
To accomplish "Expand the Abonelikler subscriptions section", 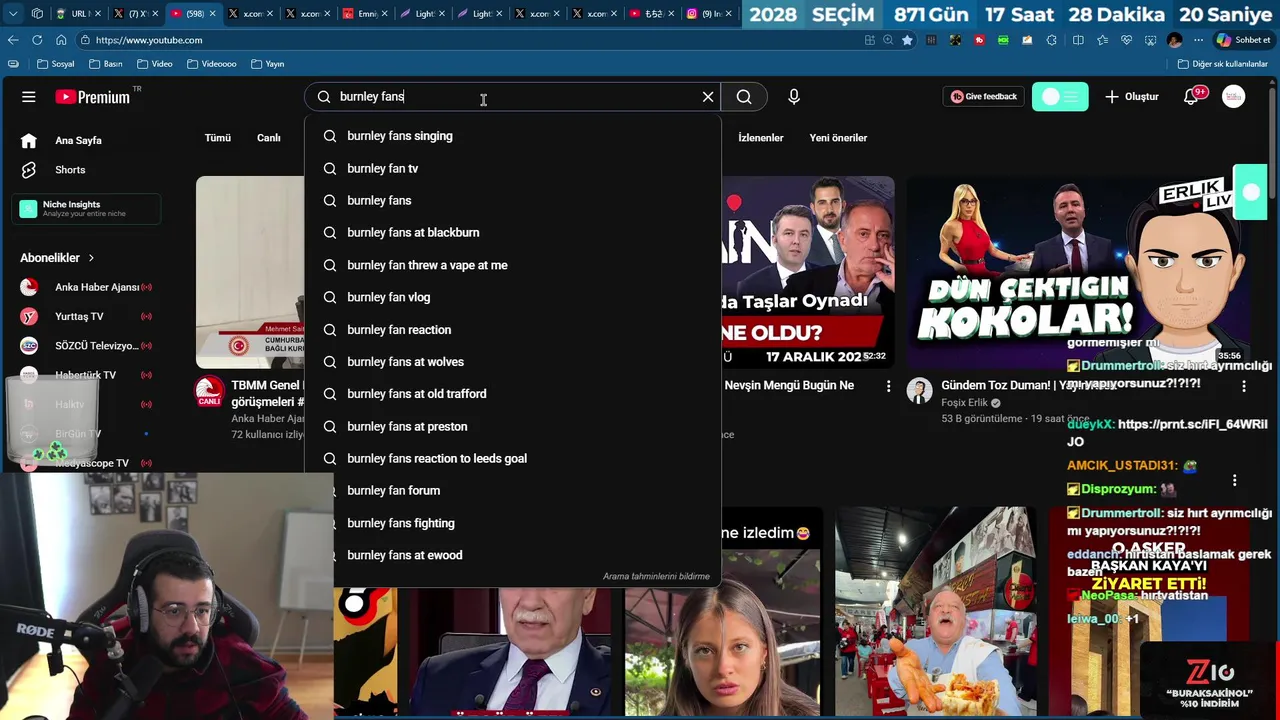I will coord(58,258).
